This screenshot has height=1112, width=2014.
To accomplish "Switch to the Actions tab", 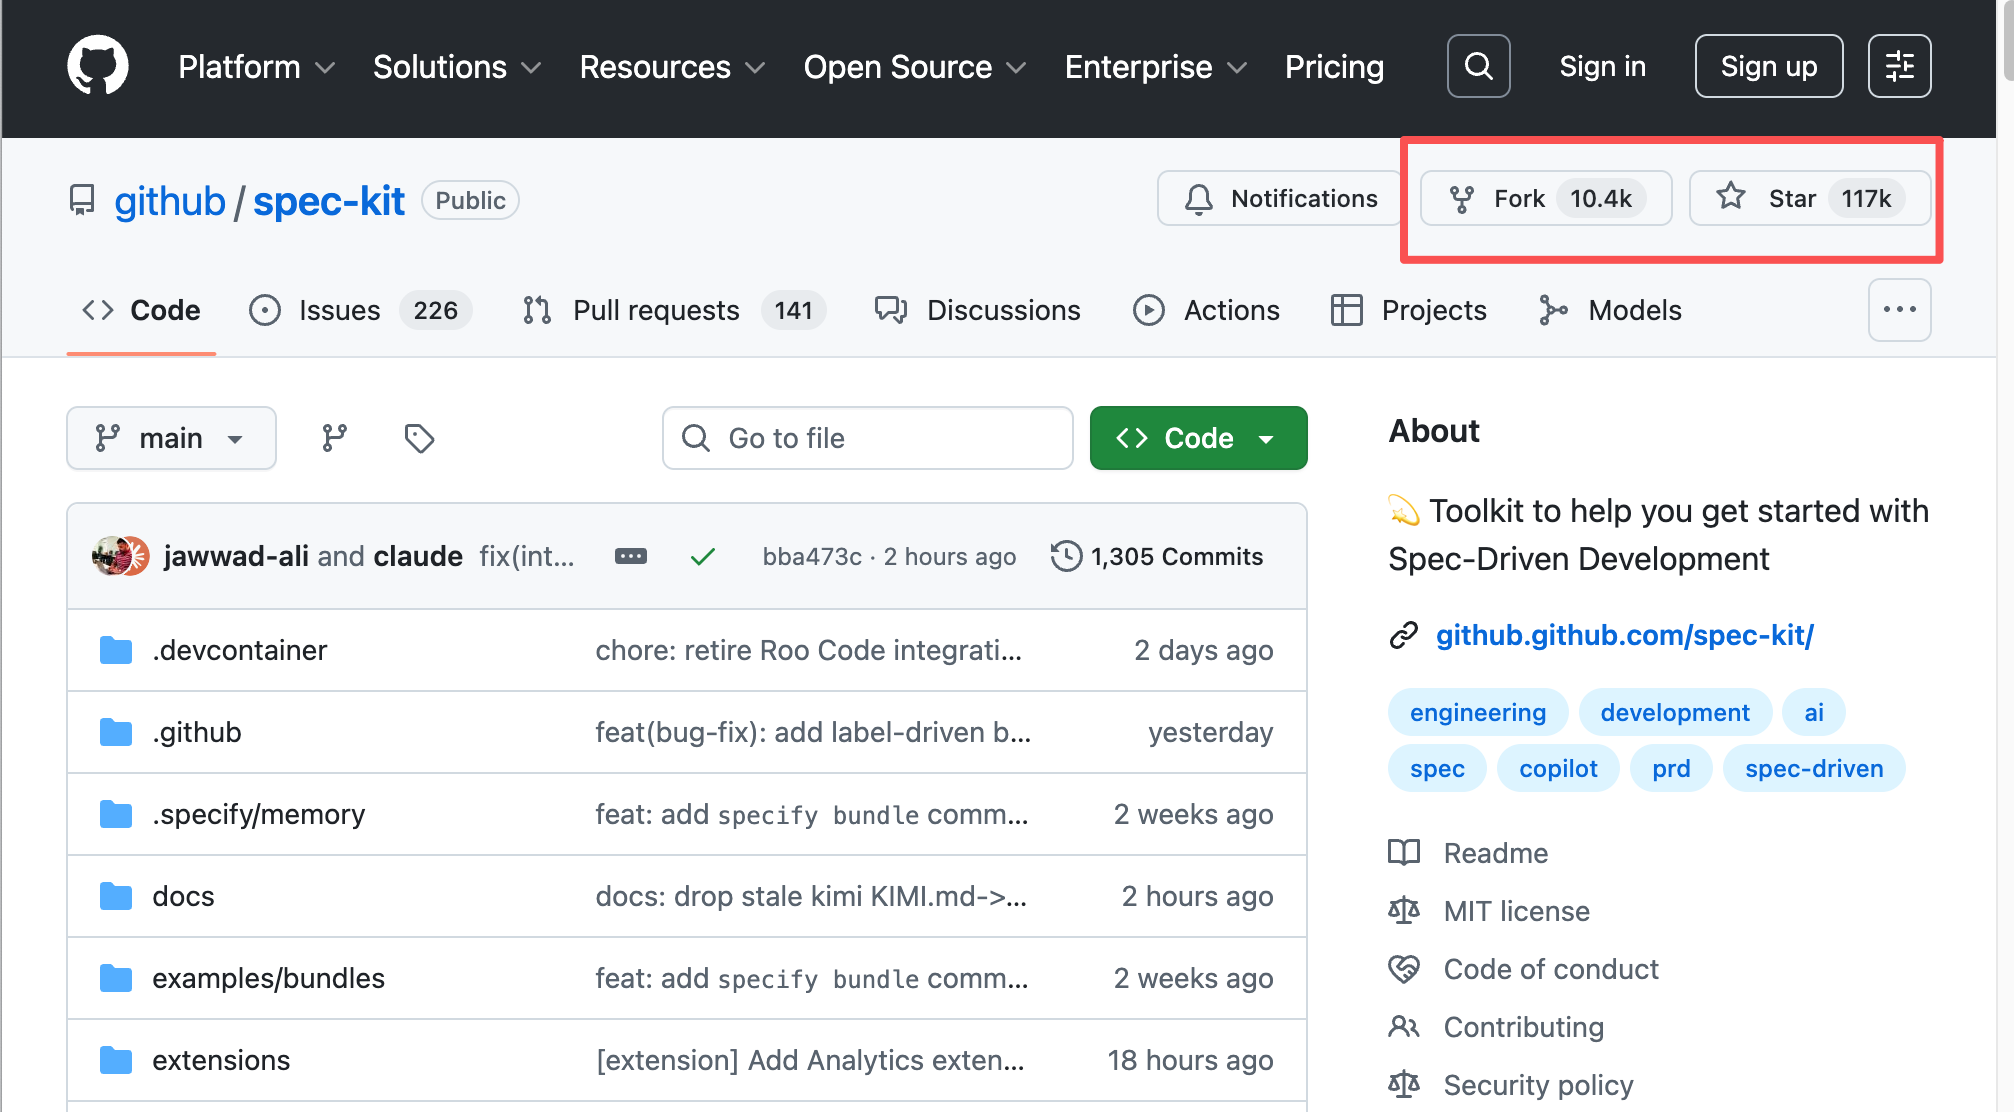I will (x=1206, y=310).
